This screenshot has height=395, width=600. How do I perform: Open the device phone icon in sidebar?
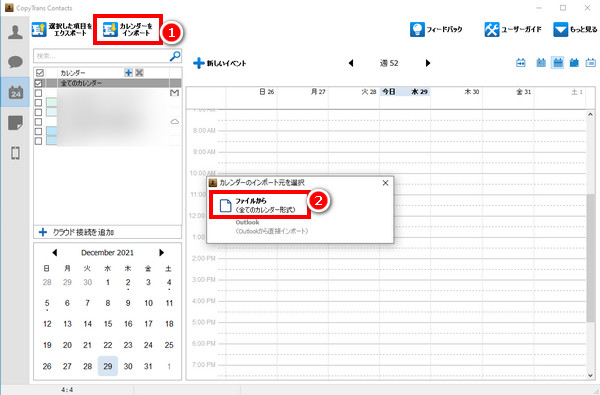(x=15, y=153)
